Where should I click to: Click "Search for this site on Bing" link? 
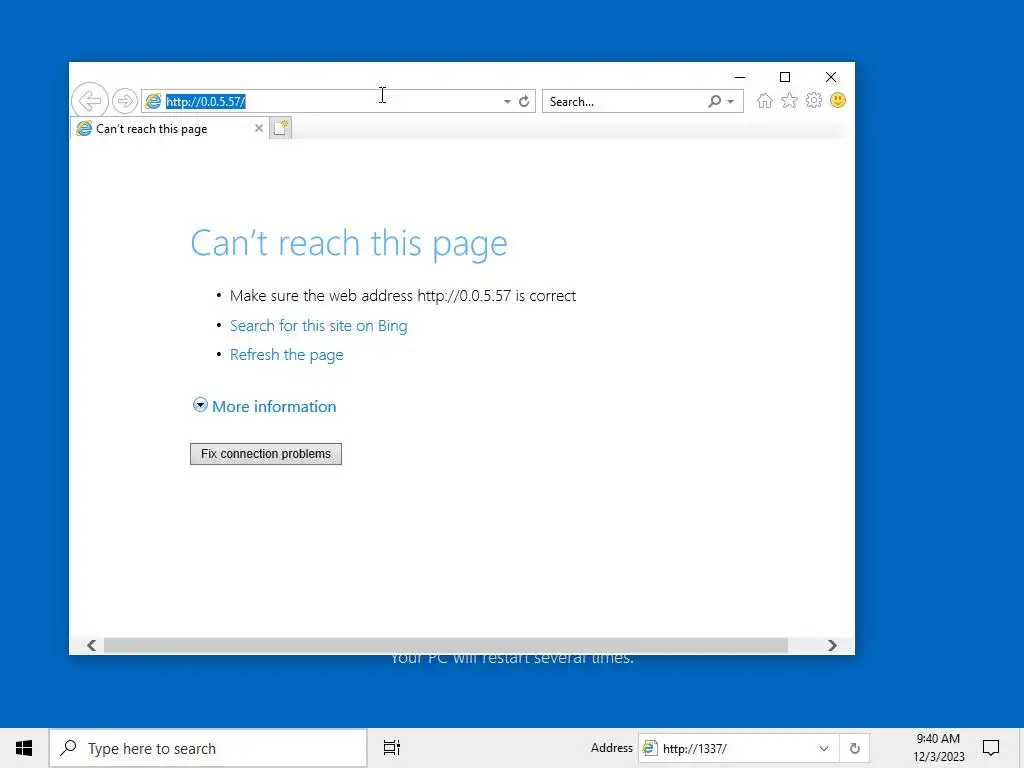coord(319,325)
